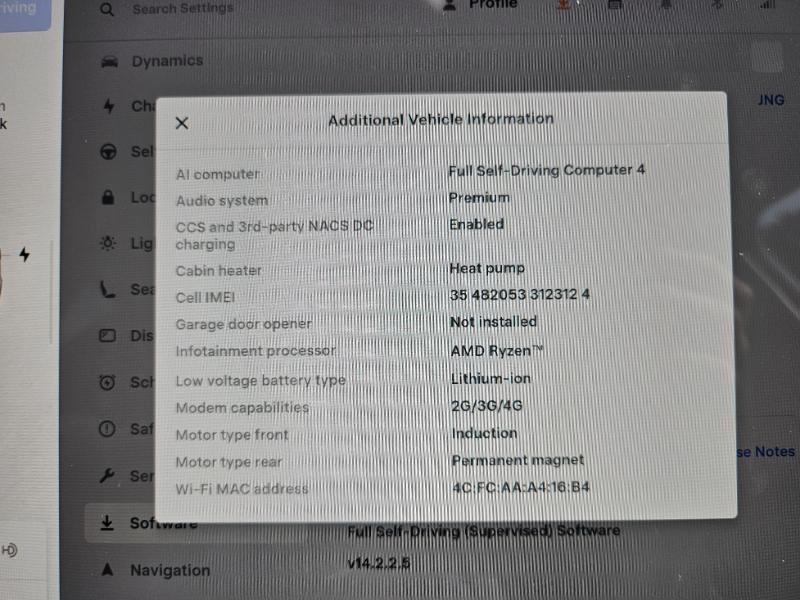Image resolution: width=800 pixels, height=600 pixels.
Task: Click the 2G/3G/4G modem value
Action: [x=487, y=406]
